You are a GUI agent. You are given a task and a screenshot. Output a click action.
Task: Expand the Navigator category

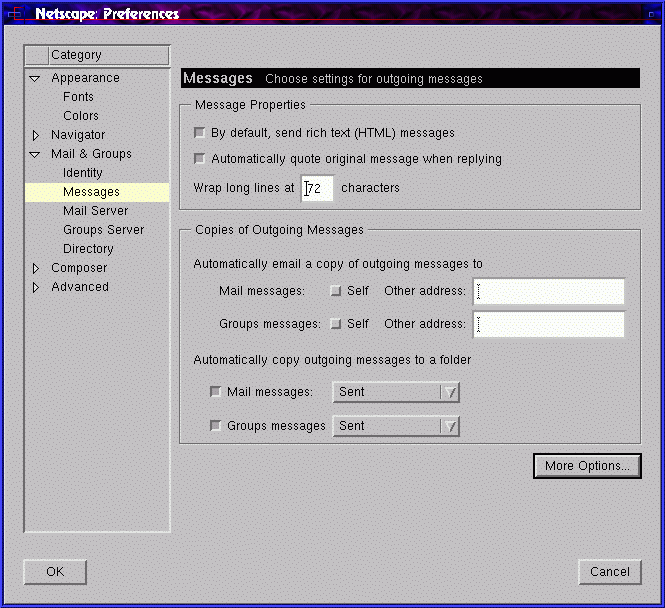36,135
